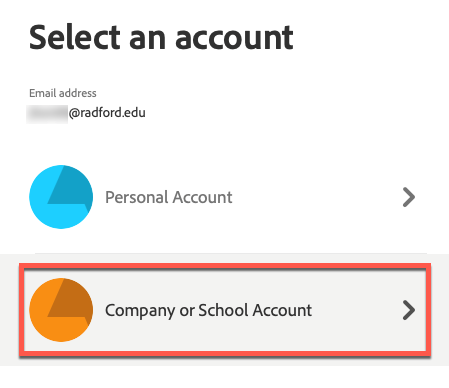
Task: Click the word "Company" in the highlighted option
Action: (140, 311)
